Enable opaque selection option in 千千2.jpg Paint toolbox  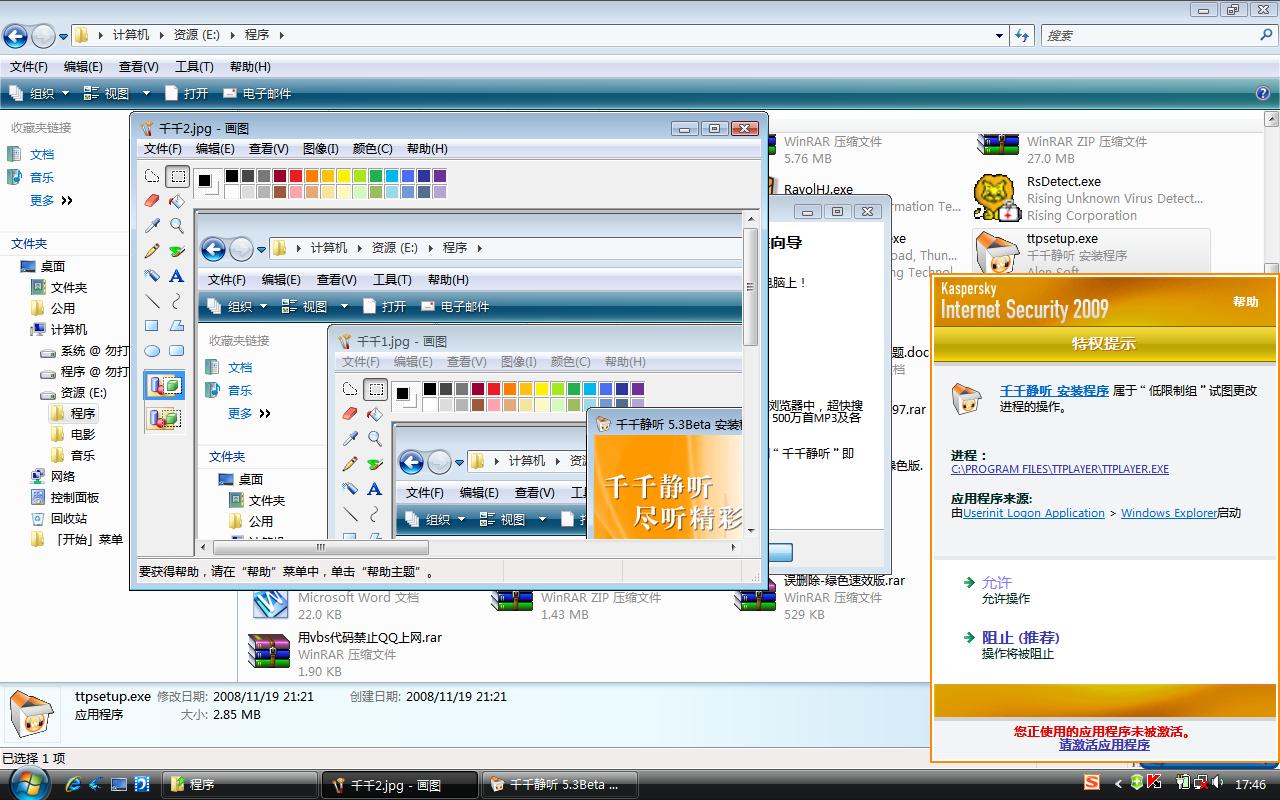tap(164, 385)
